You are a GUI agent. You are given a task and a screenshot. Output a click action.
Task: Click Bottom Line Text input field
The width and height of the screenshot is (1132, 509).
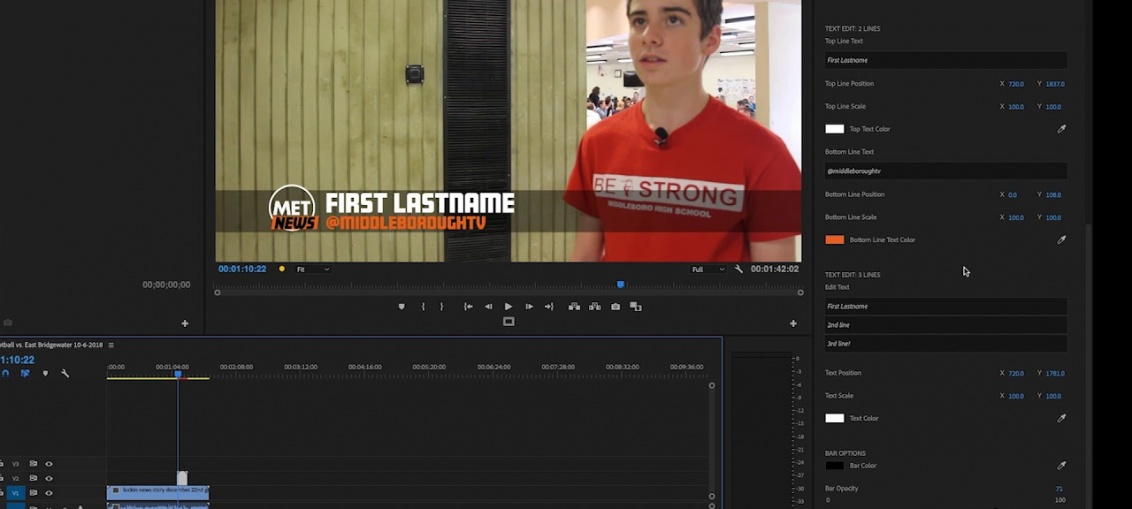click(946, 171)
